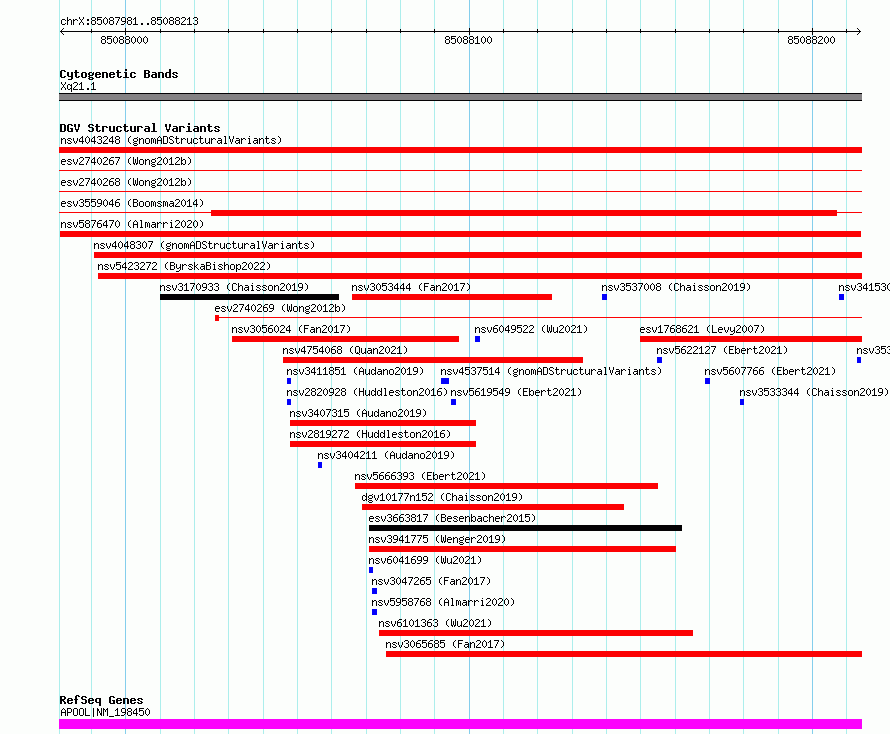This screenshot has height=734, width=890.
Task: Click the DGV Structural Variants track title
Action: coord(140,128)
